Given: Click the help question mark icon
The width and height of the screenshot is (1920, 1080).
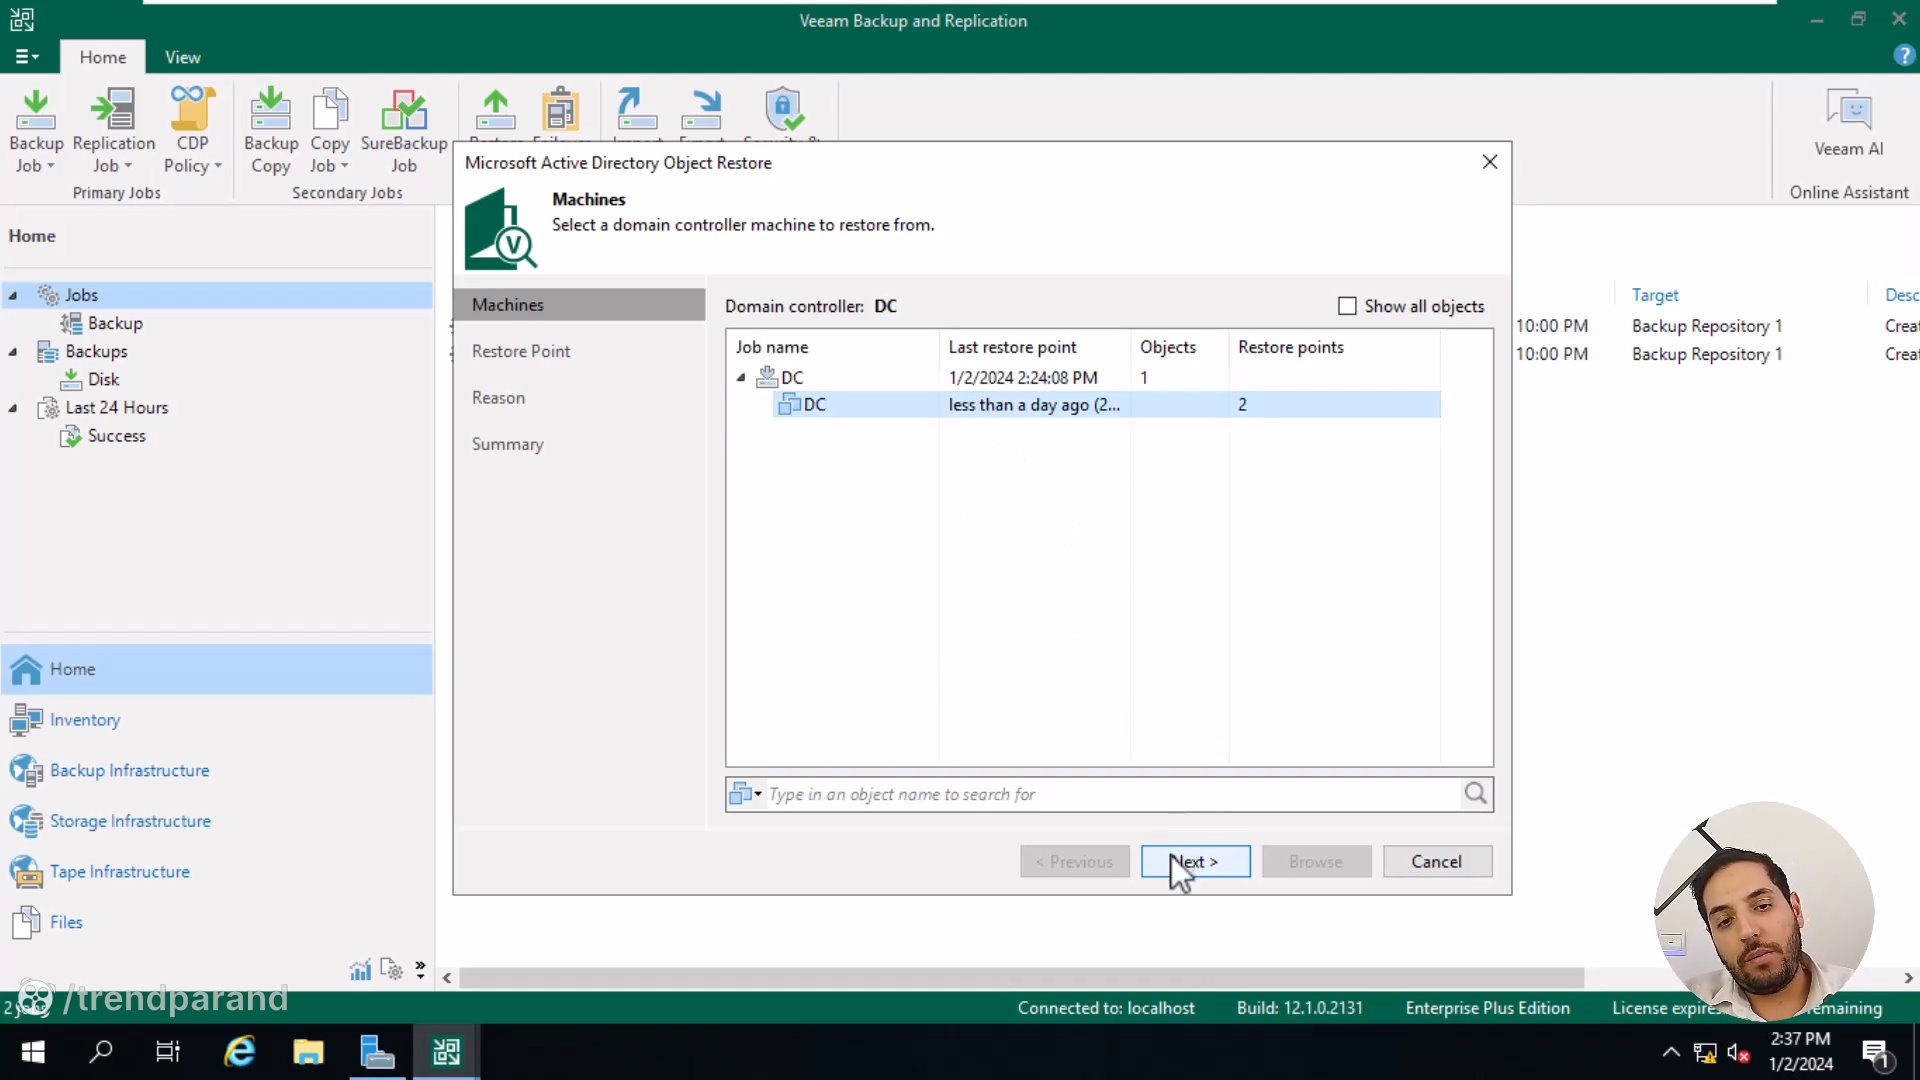Looking at the screenshot, I should pos(1904,56).
